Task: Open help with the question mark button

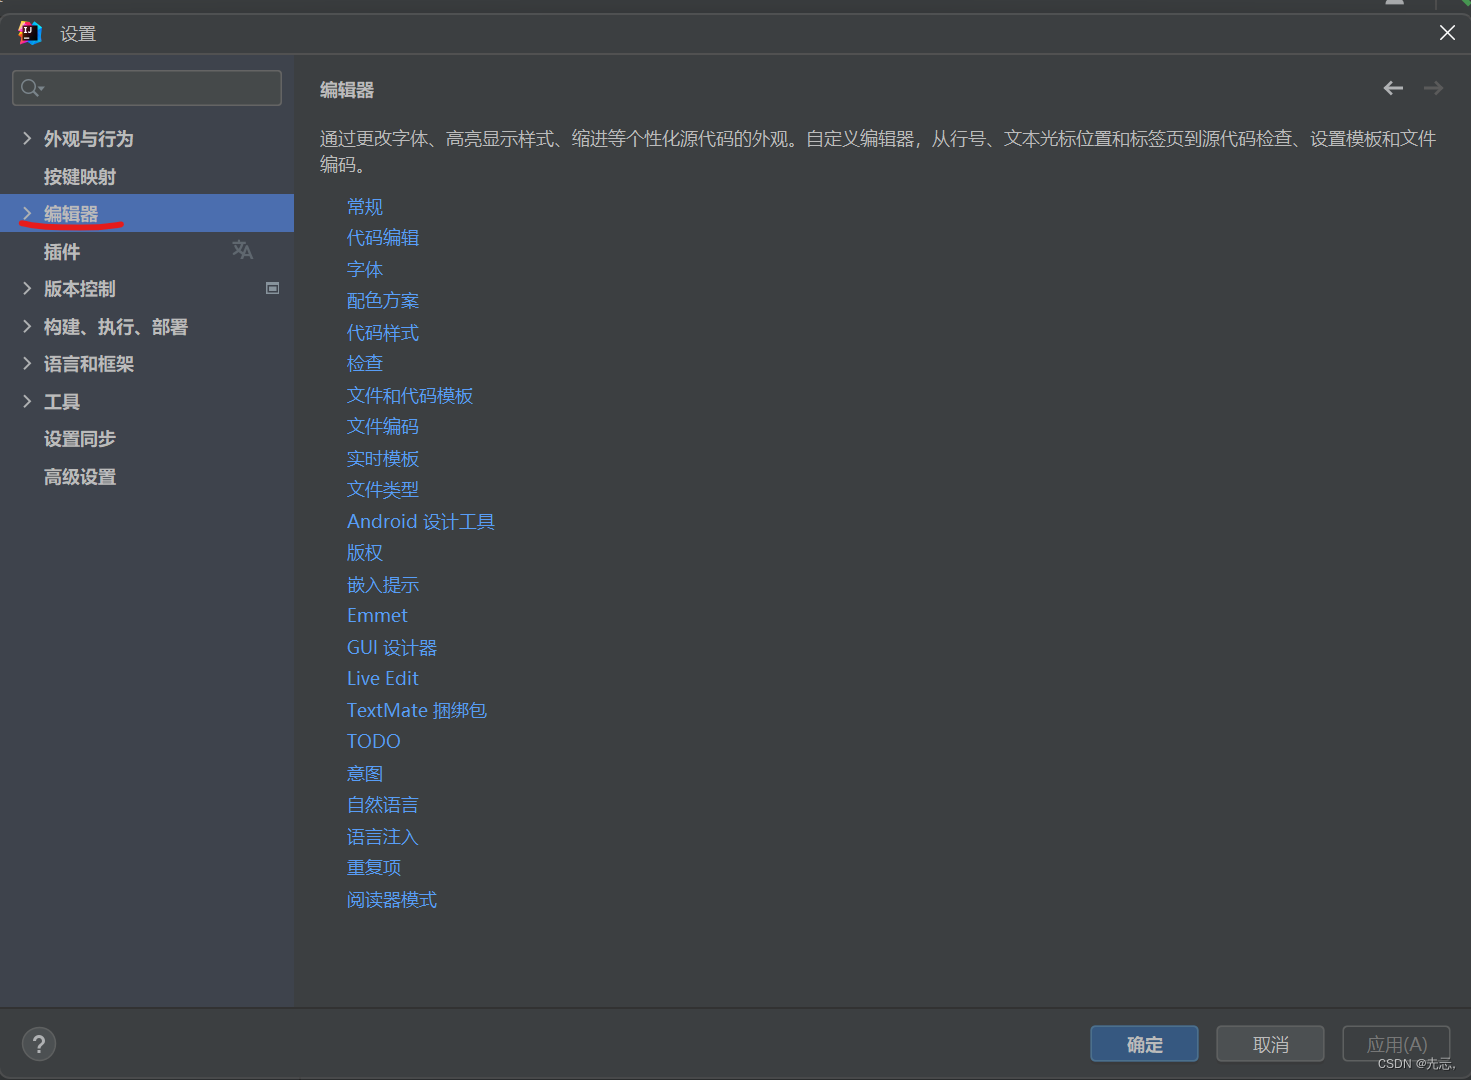Action: pyautogui.click(x=39, y=1044)
